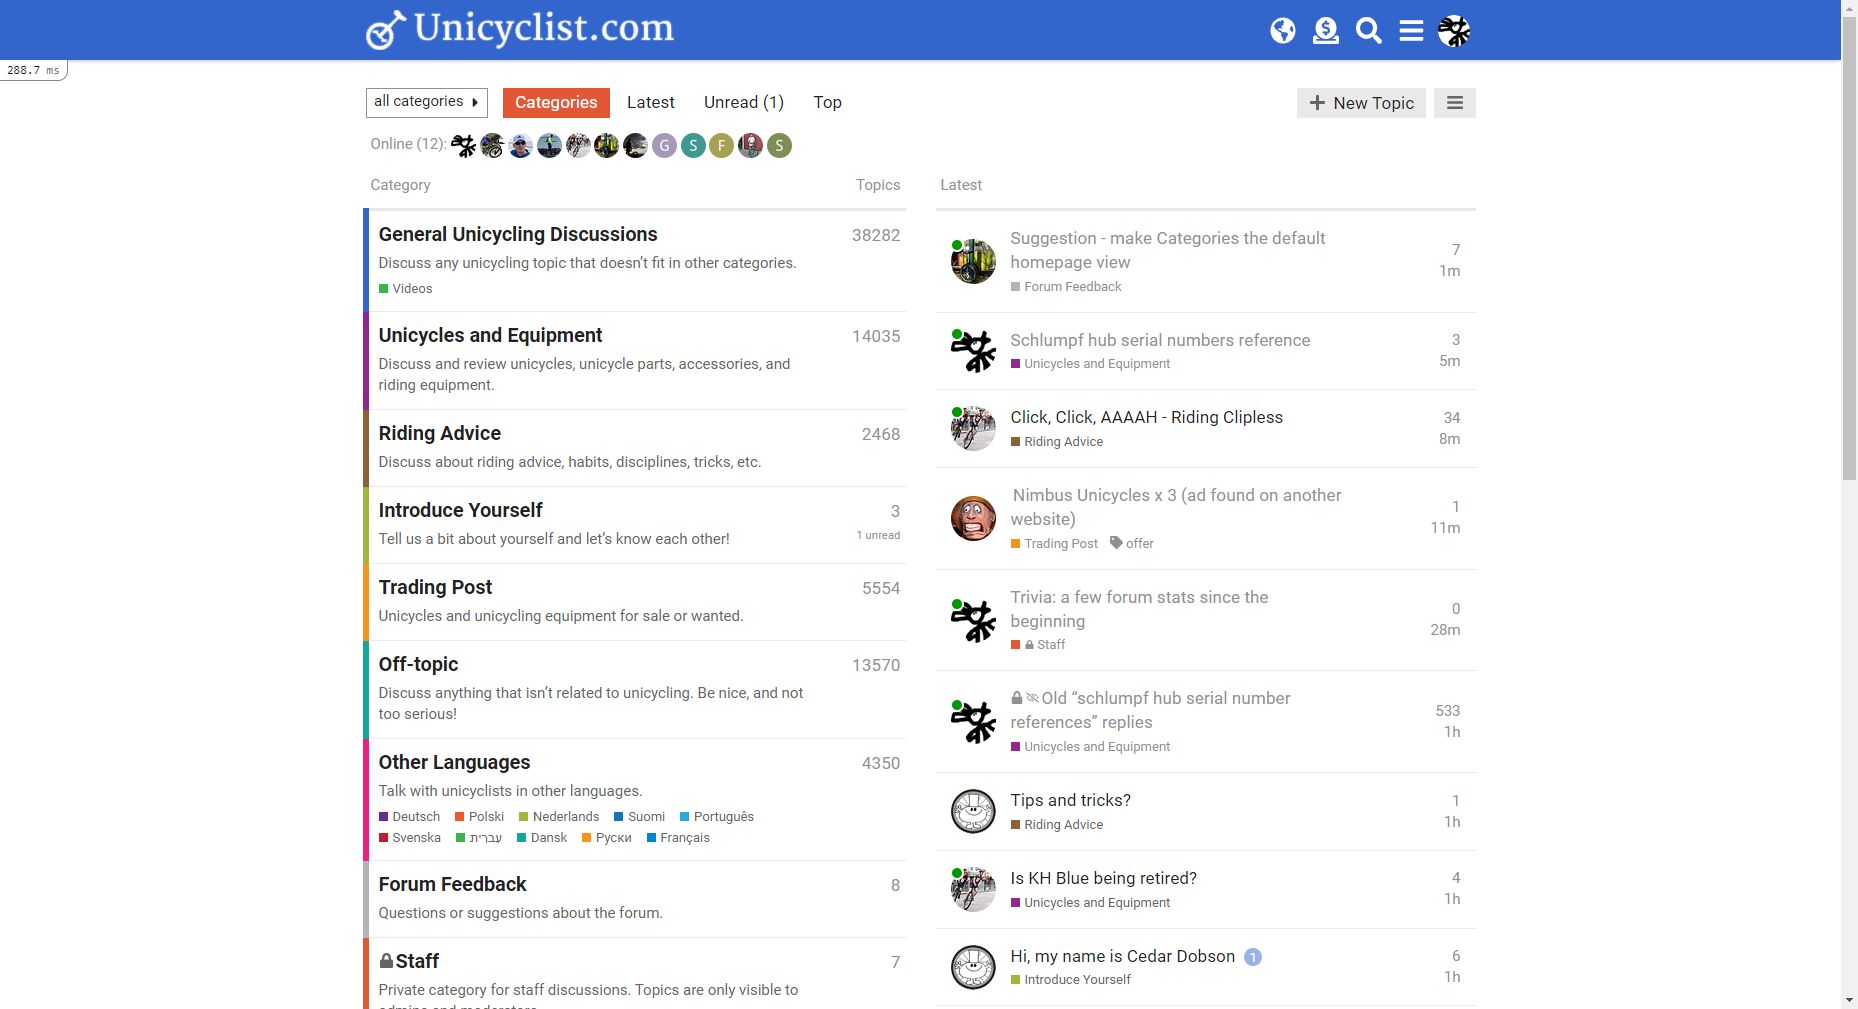Open the hamburger menu in the blue header

[1411, 31]
